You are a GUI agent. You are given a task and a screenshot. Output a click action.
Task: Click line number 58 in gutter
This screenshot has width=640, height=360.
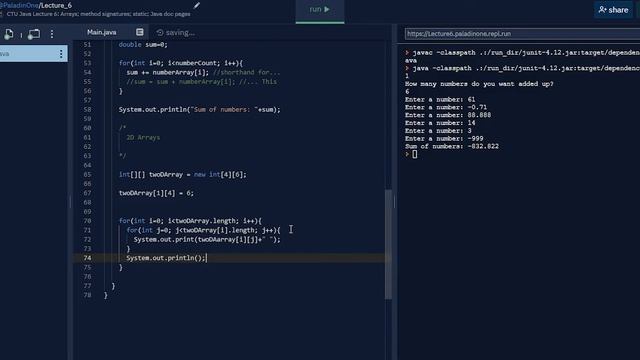point(87,109)
